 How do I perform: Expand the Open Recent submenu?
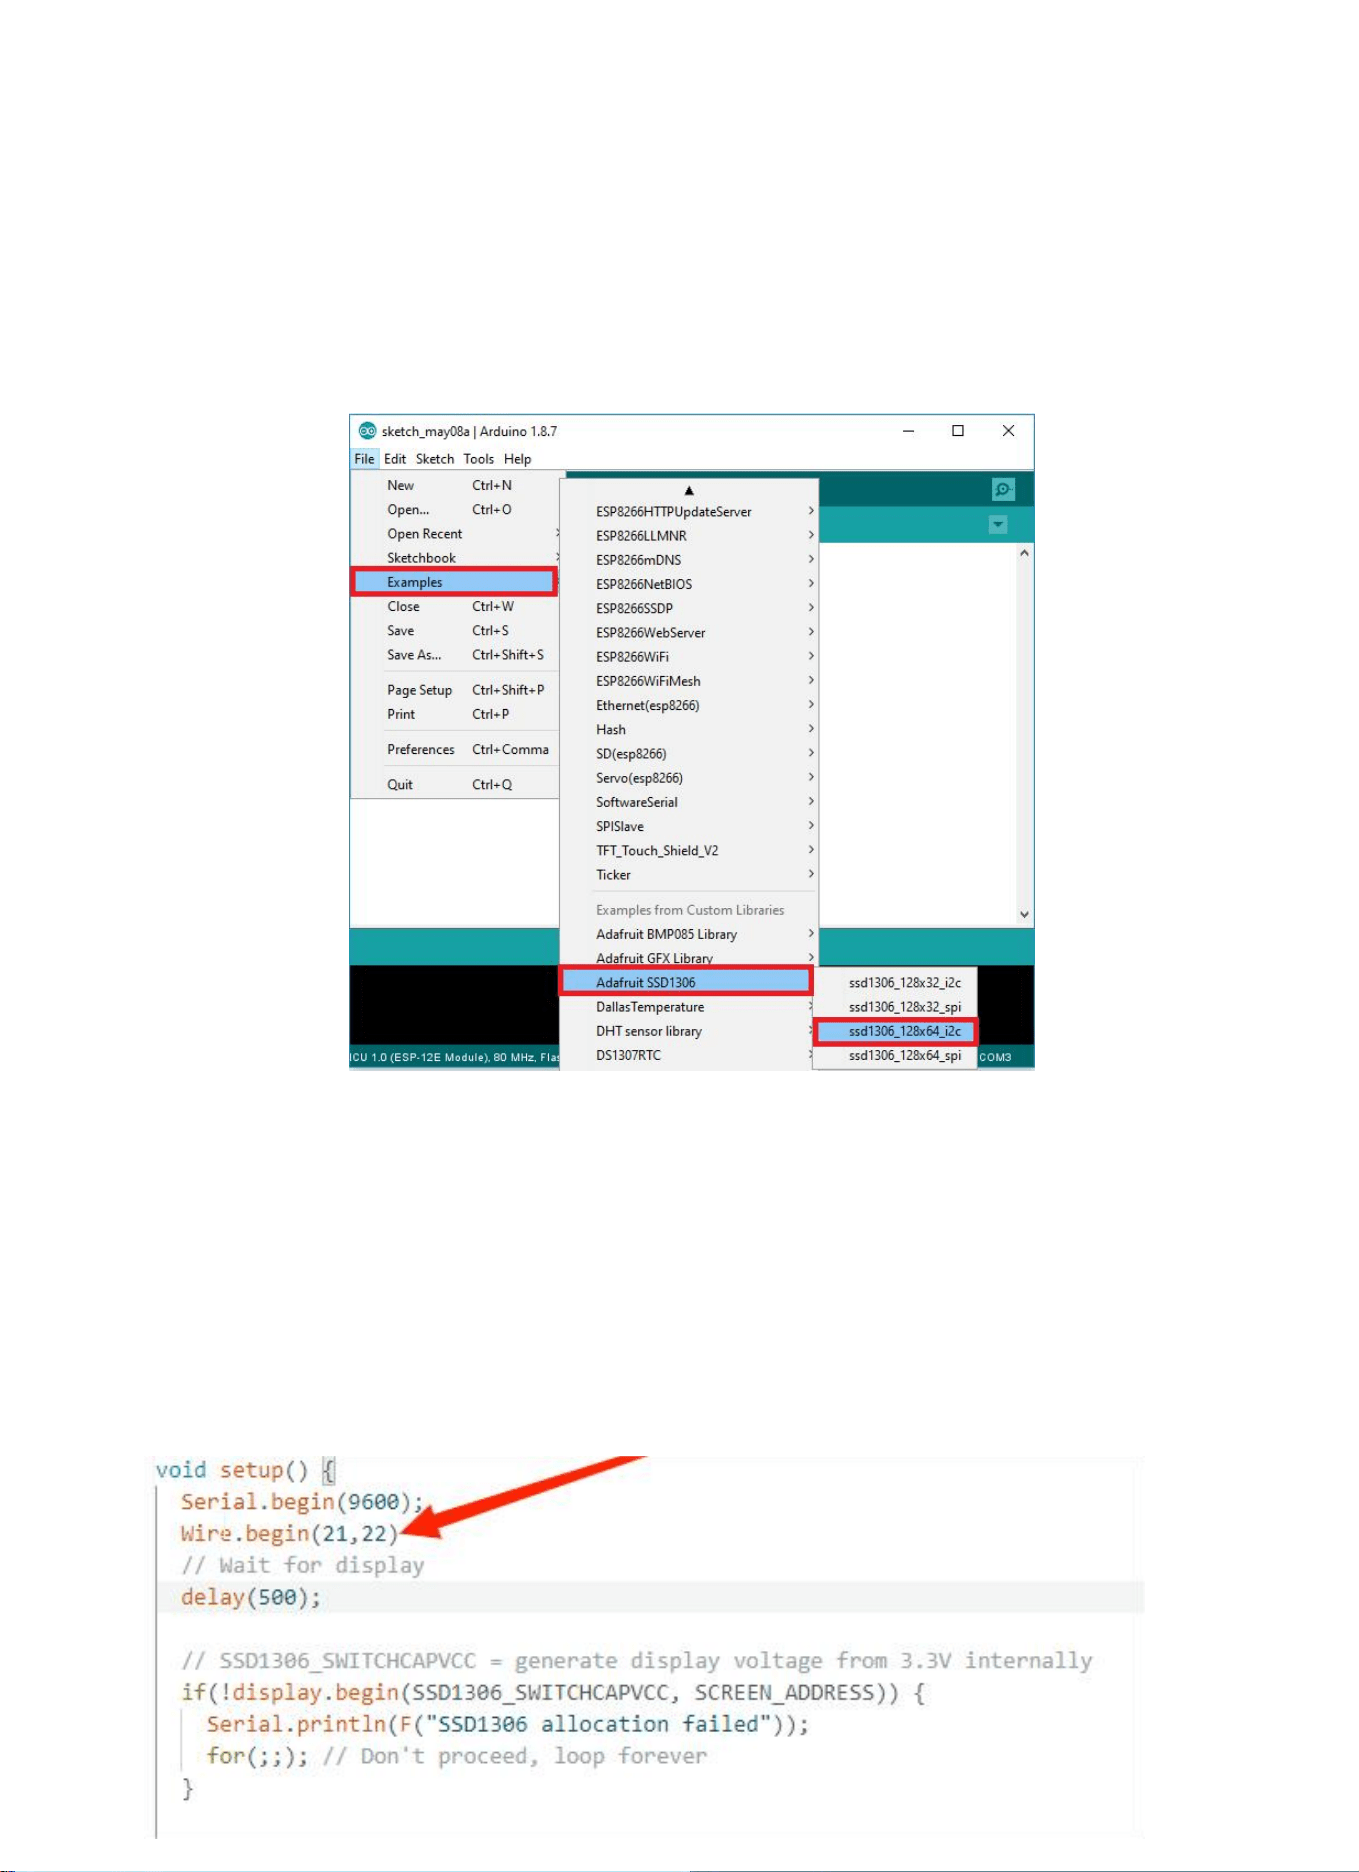[x=455, y=534]
